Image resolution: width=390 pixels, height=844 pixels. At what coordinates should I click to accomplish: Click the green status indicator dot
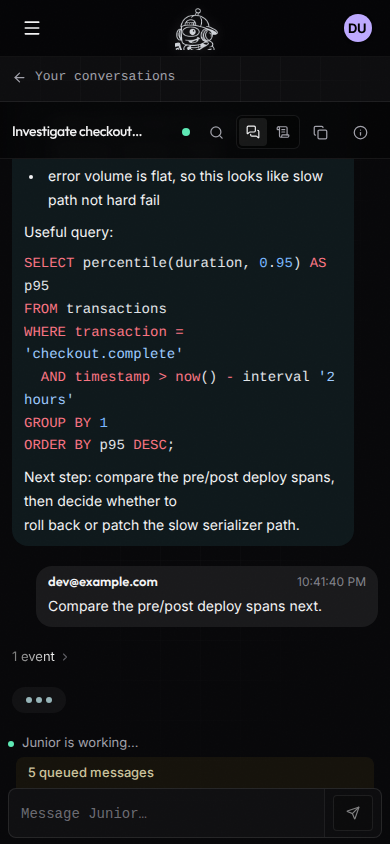point(186,132)
